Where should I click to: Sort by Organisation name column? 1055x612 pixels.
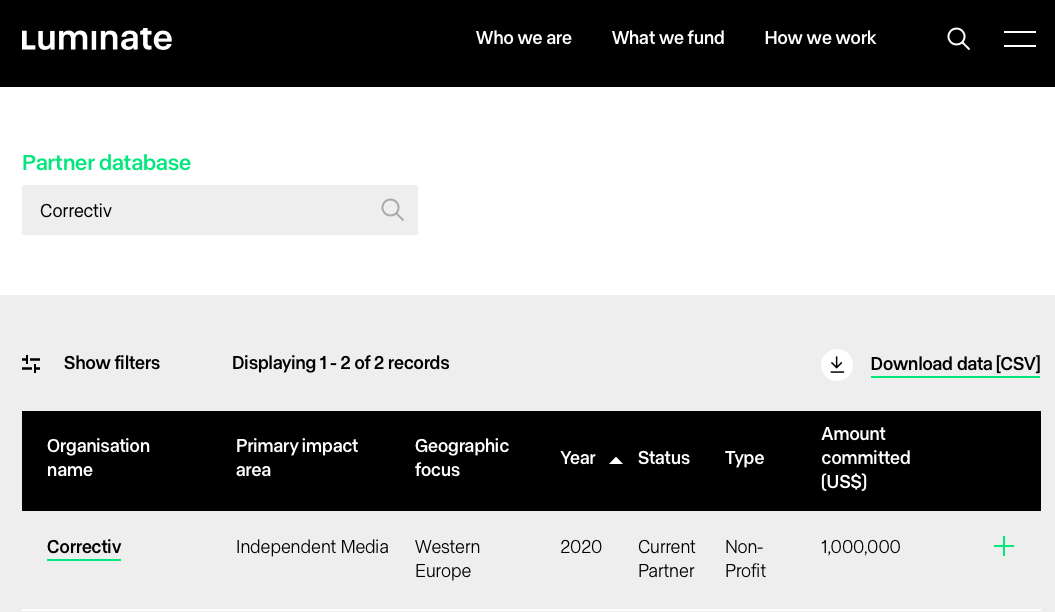(x=98, y=458)
